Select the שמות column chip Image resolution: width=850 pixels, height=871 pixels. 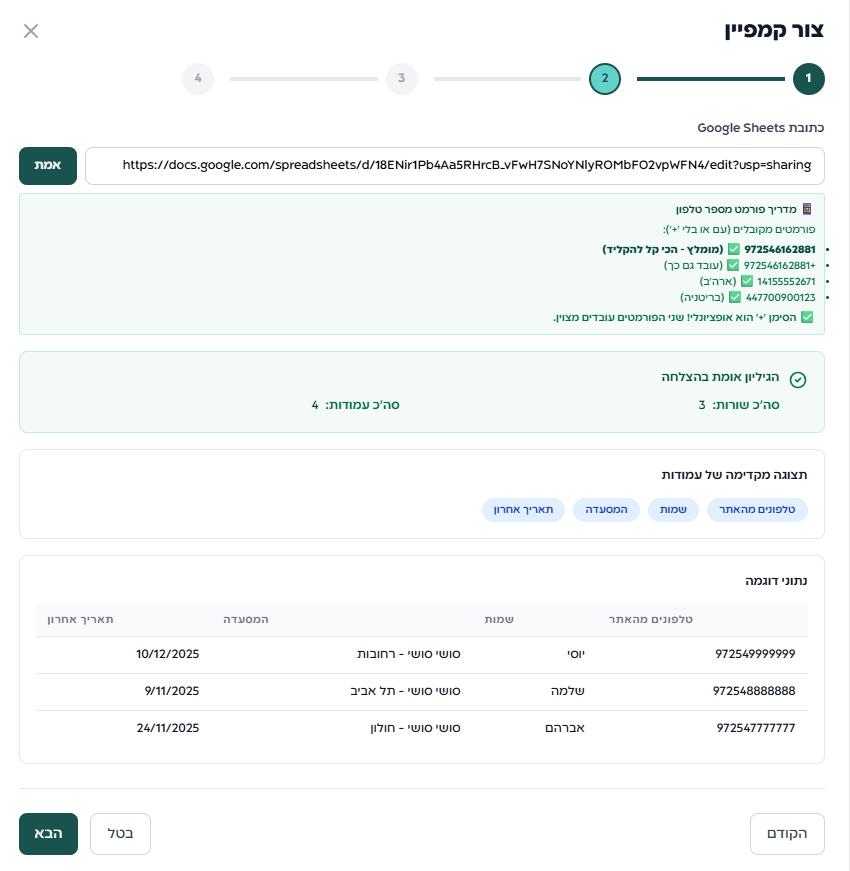pos(672,510)
